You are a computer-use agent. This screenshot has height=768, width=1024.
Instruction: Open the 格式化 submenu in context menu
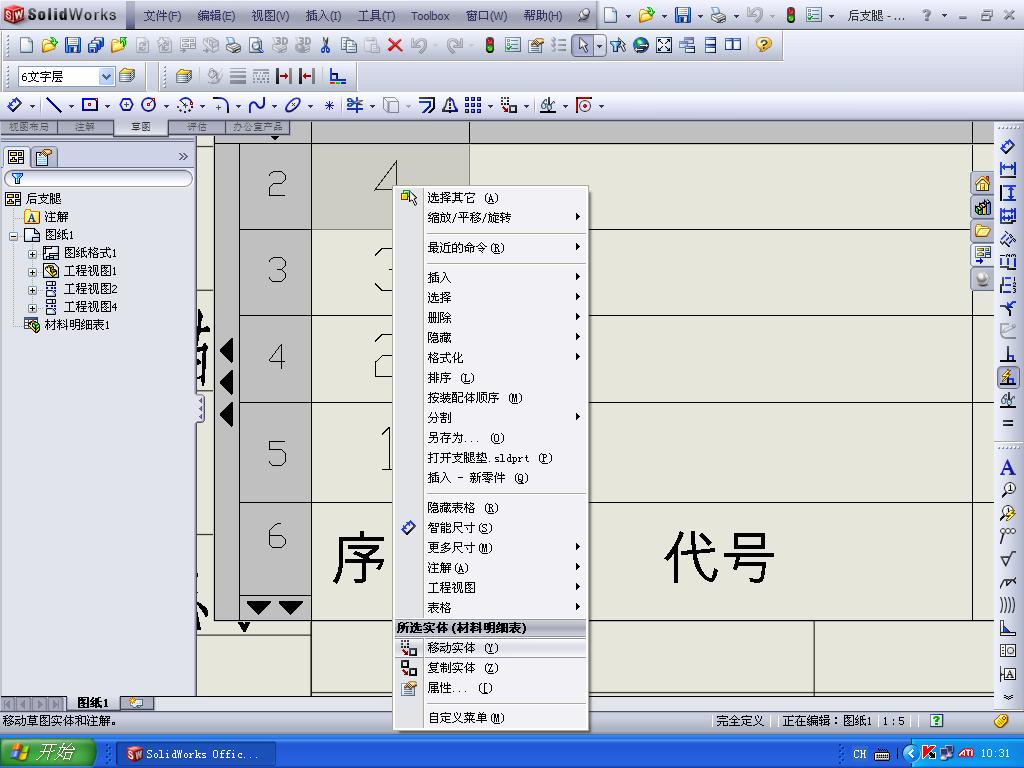pos(491,357)
